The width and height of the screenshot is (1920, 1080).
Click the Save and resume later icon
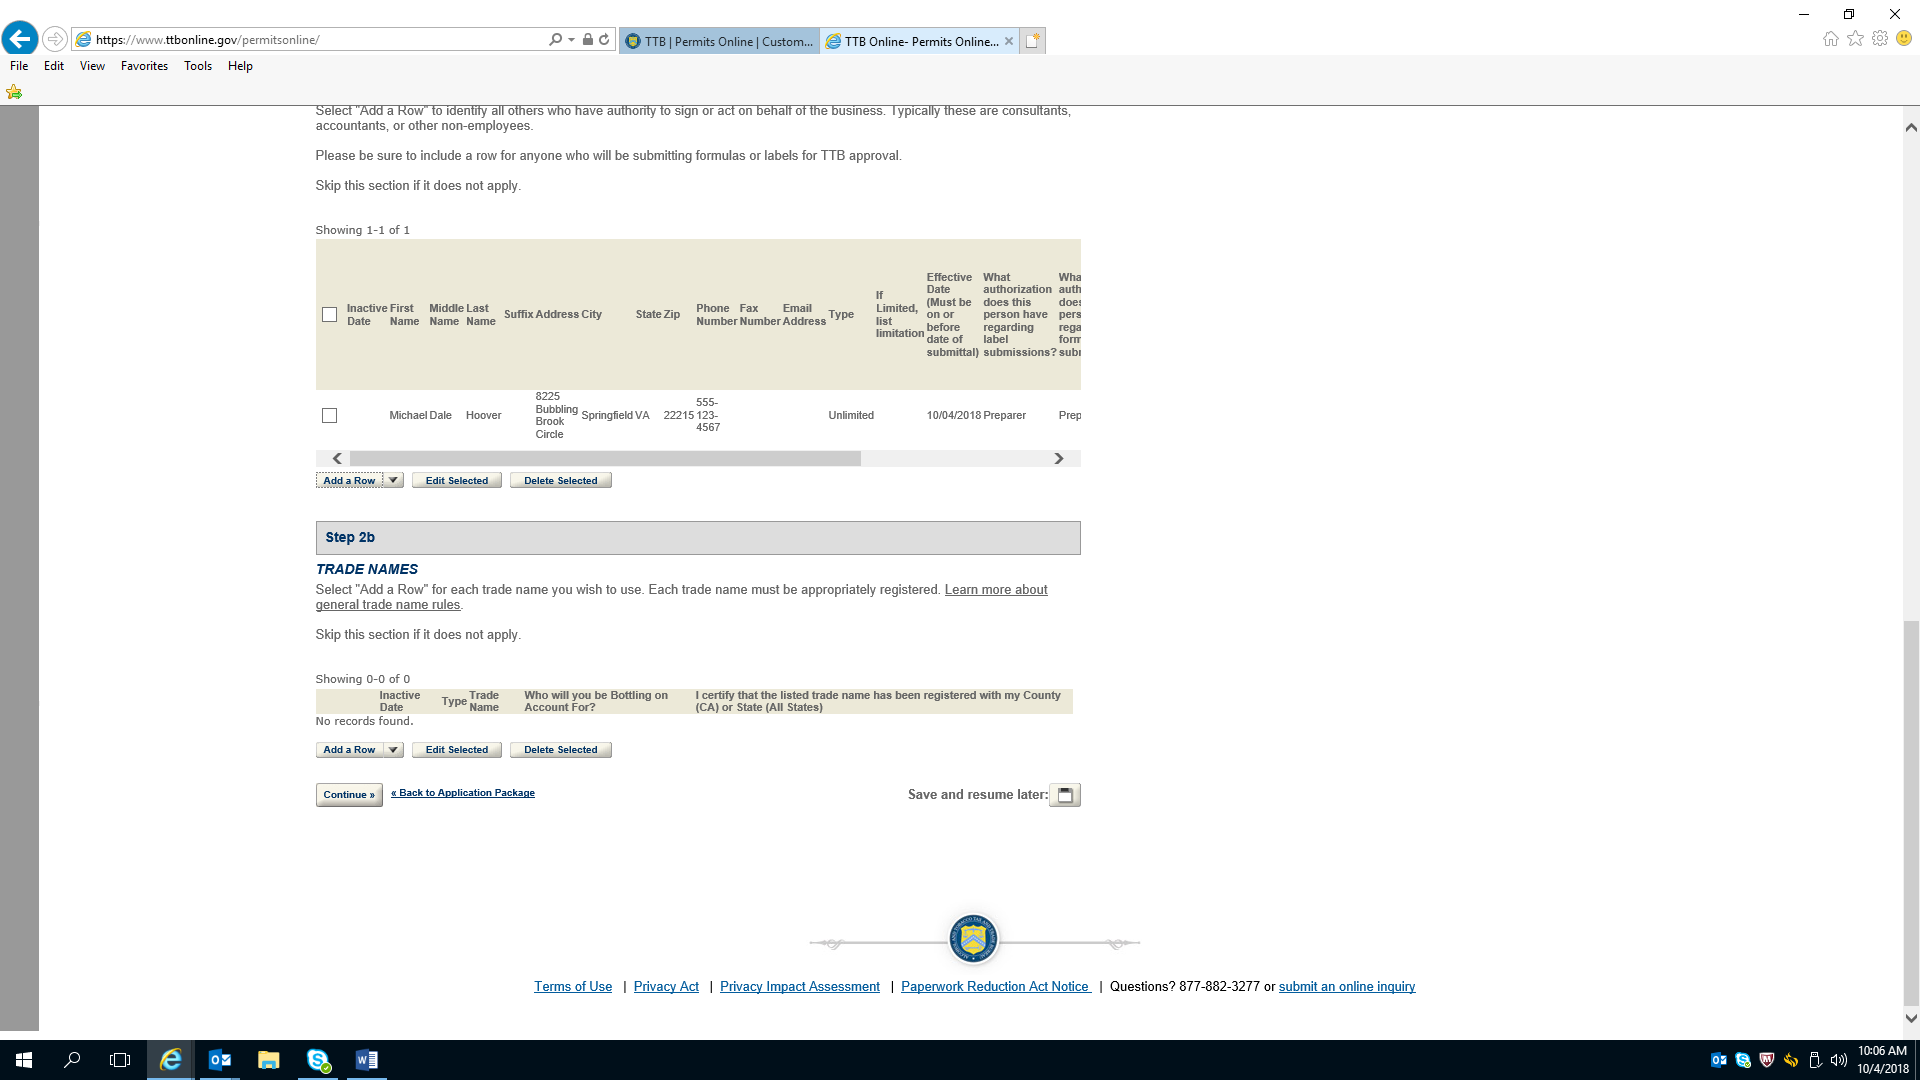pos(1065,795)
